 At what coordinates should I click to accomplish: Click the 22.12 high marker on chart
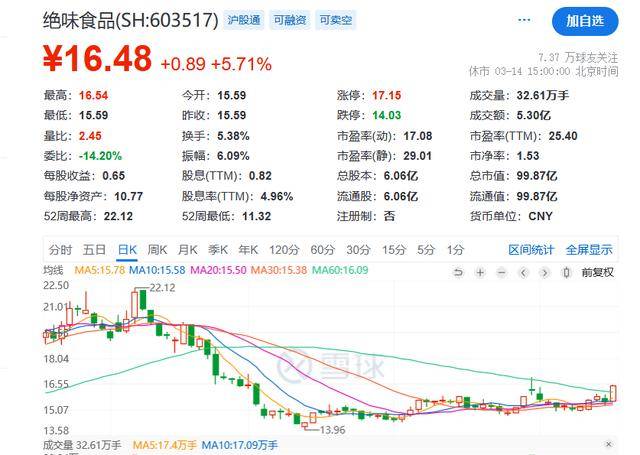pyautogui.click(x=162, y=288)
